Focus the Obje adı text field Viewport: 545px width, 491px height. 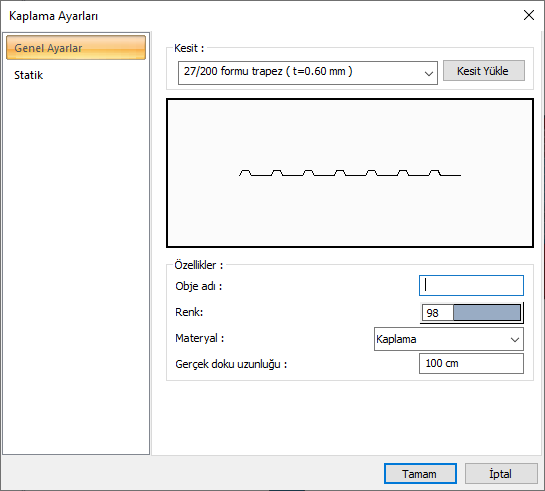(471, 286)
